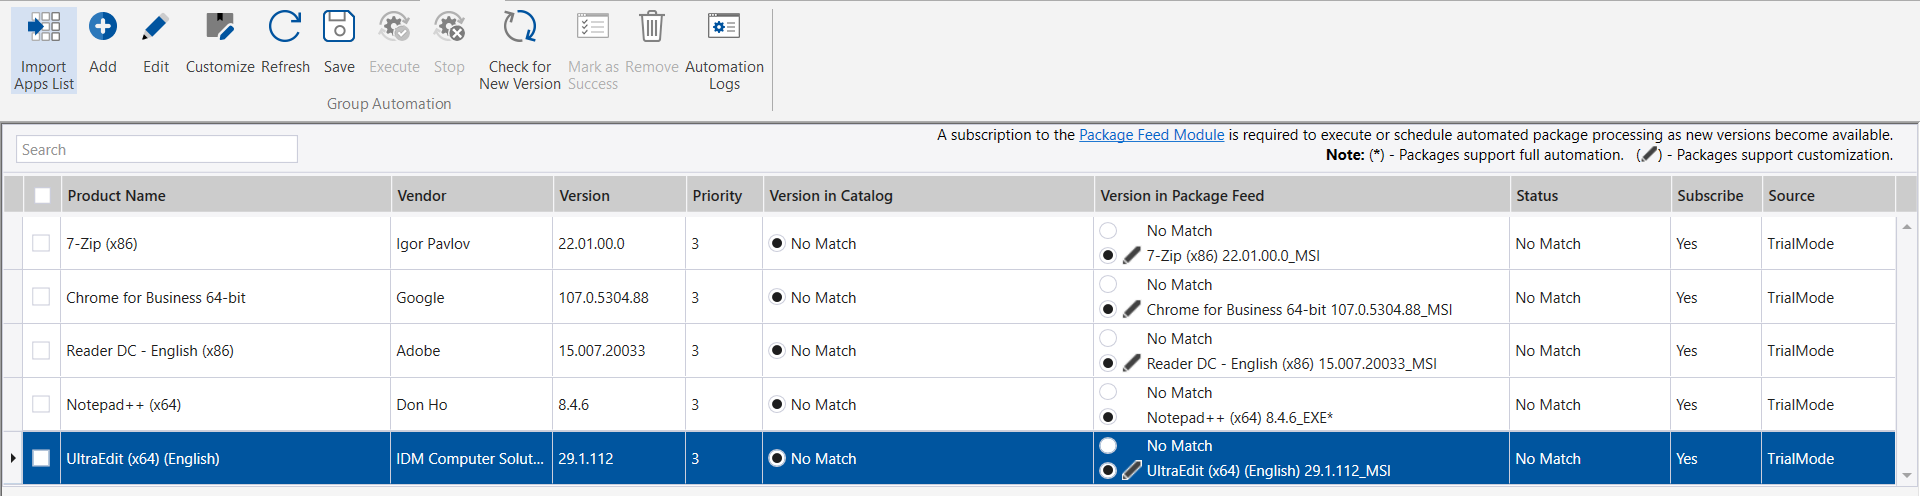The height and width of the screenshot is (496, 1920).
Task: Open the Package Feed Module link
Action: tap(1151, 135)
